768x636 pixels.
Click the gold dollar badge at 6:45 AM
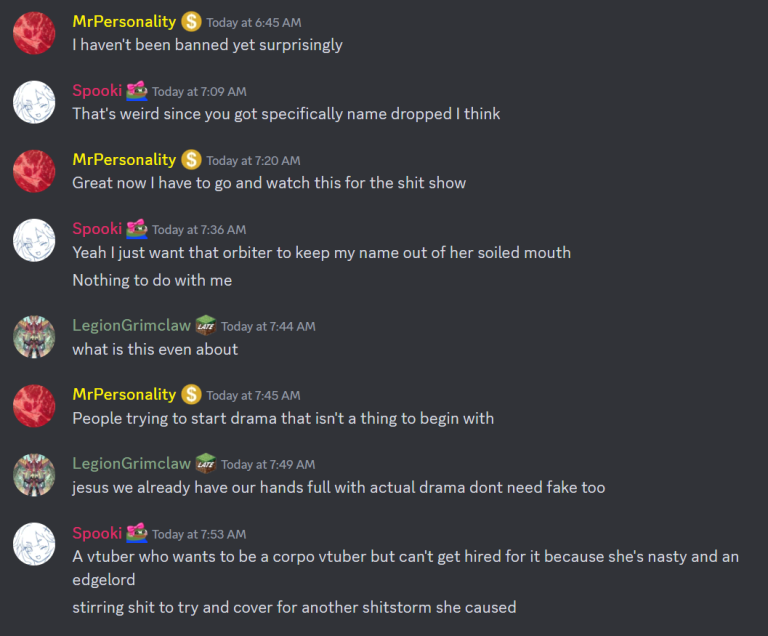(x=191, y=22)
